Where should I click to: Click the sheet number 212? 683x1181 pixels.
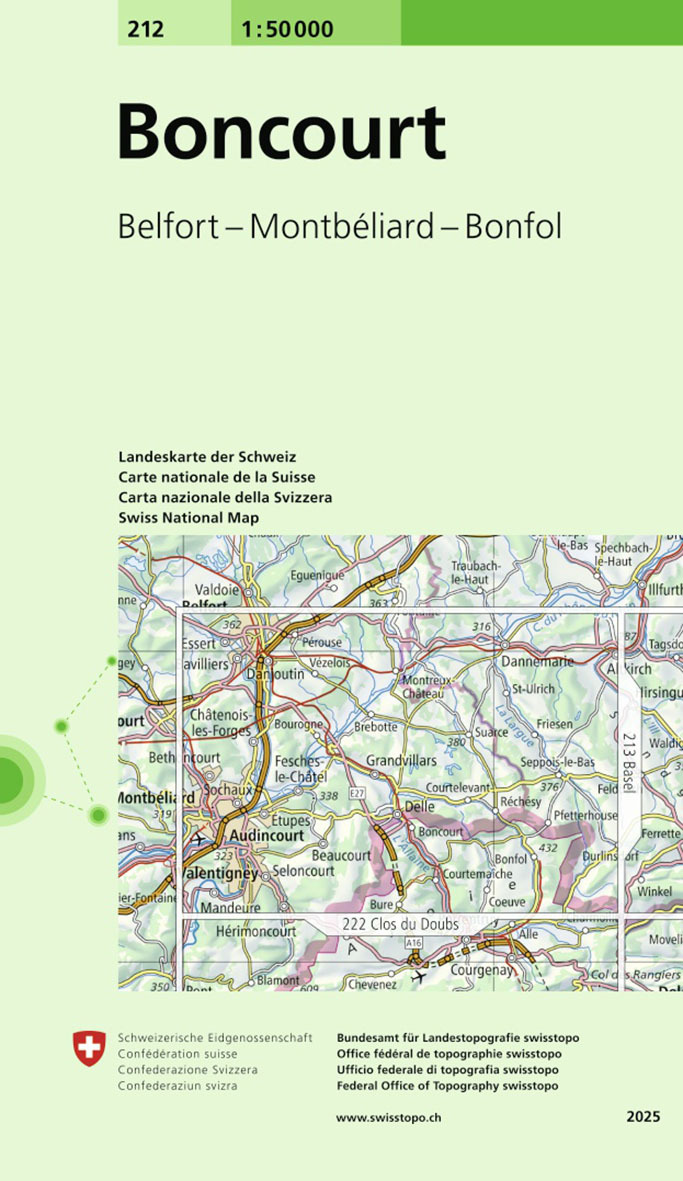click(x=146, y=29)
